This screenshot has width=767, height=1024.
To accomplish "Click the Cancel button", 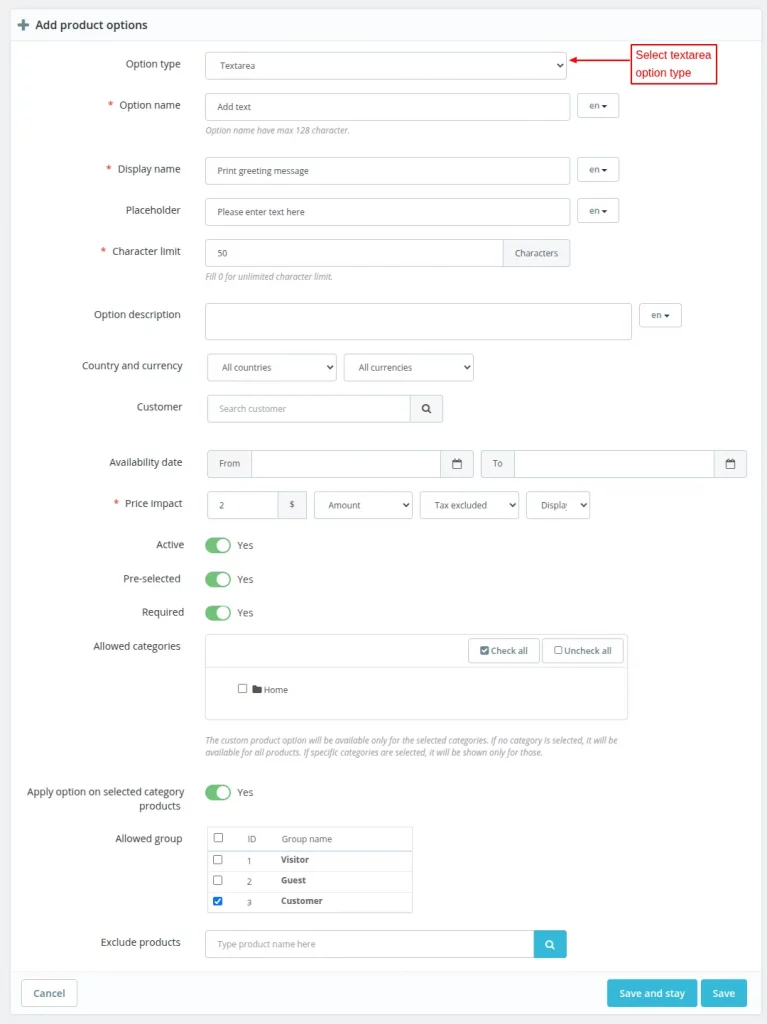I will [49, 993].
